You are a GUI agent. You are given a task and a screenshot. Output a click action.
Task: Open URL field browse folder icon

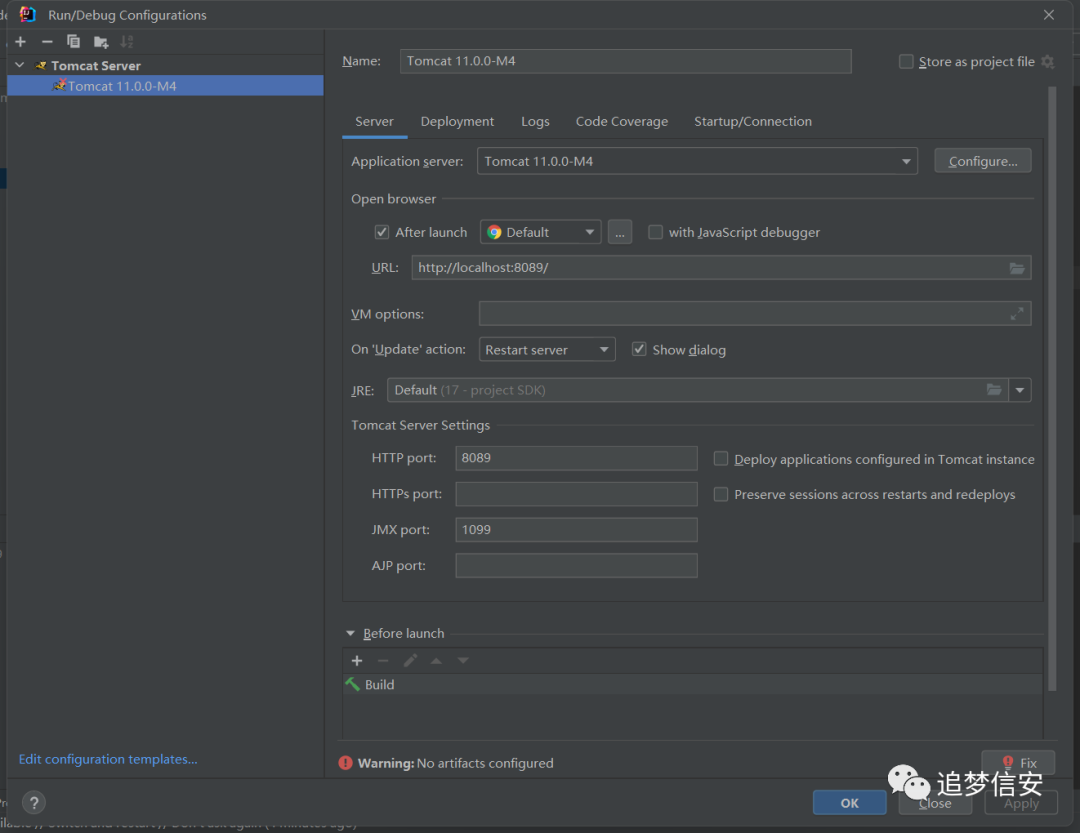(x=1017, y=268)
